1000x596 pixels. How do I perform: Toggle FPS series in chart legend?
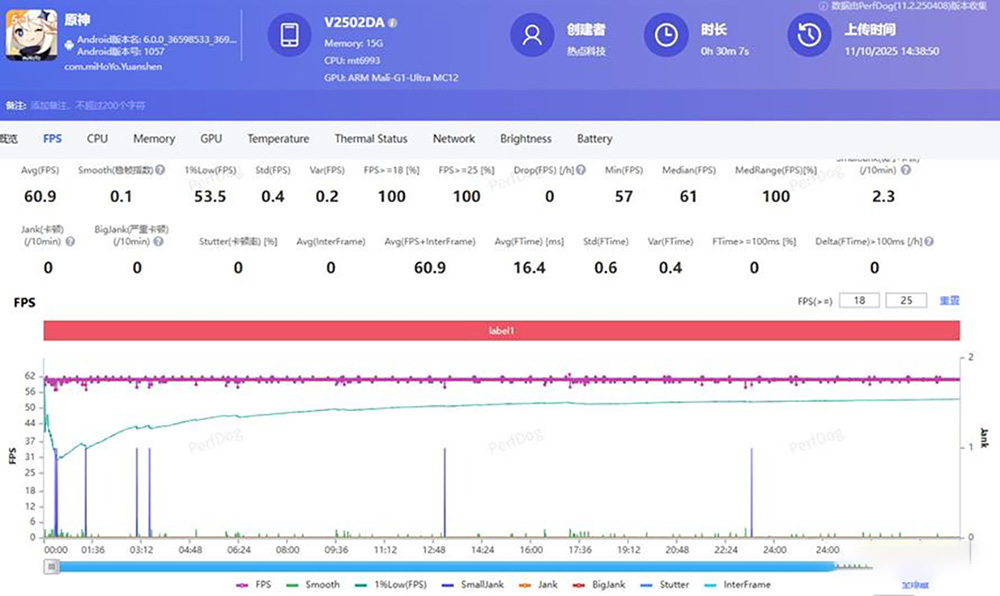[x=255, y=584]
